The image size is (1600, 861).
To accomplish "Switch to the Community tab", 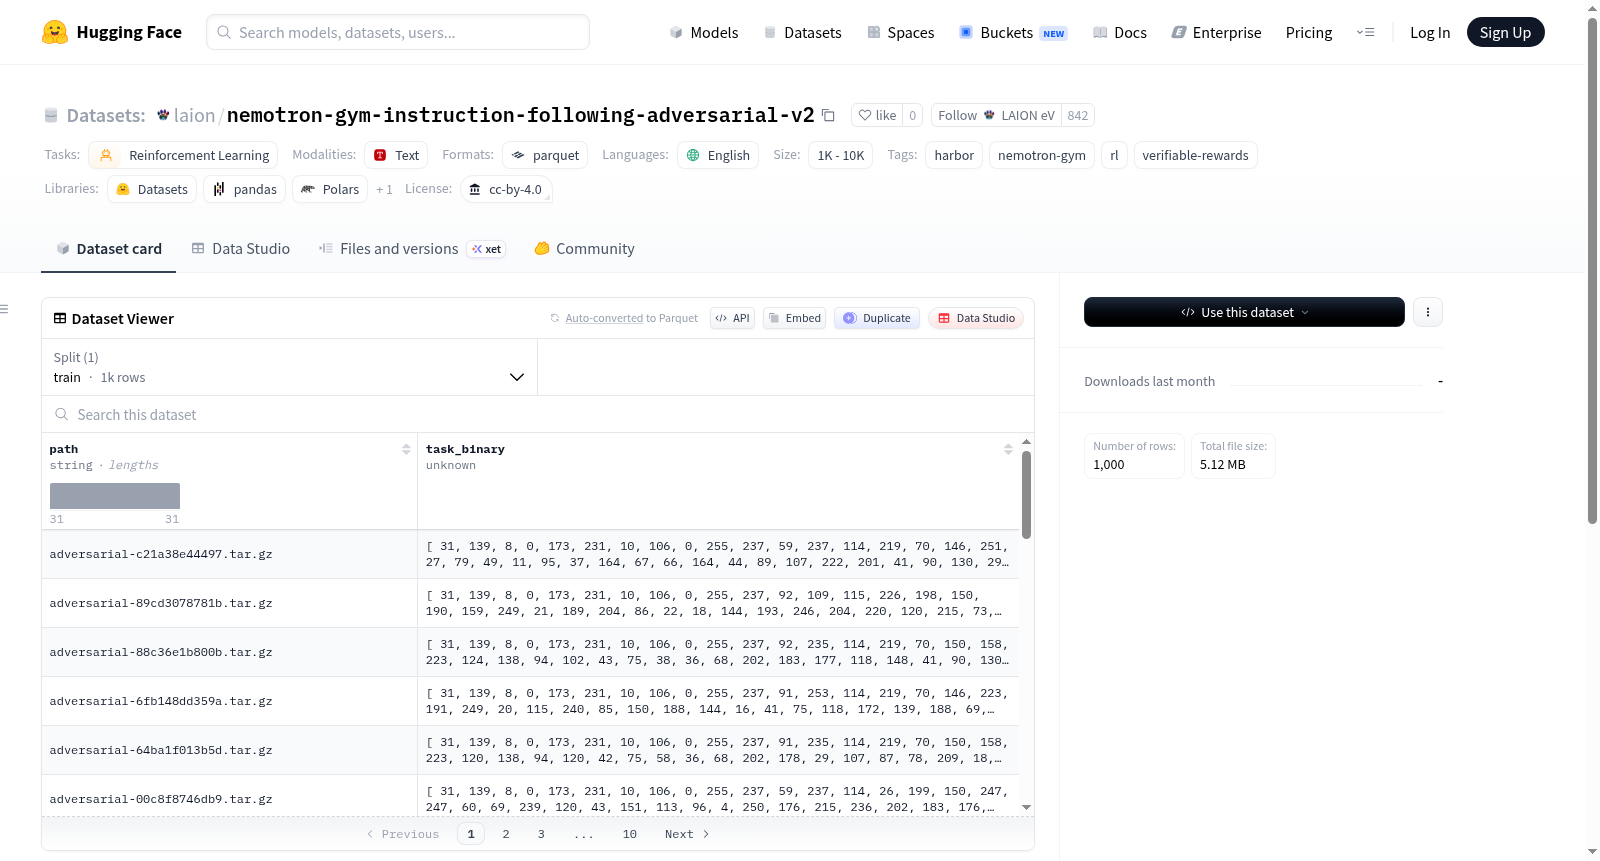I will pyautogui.click(x=584, y=249).
